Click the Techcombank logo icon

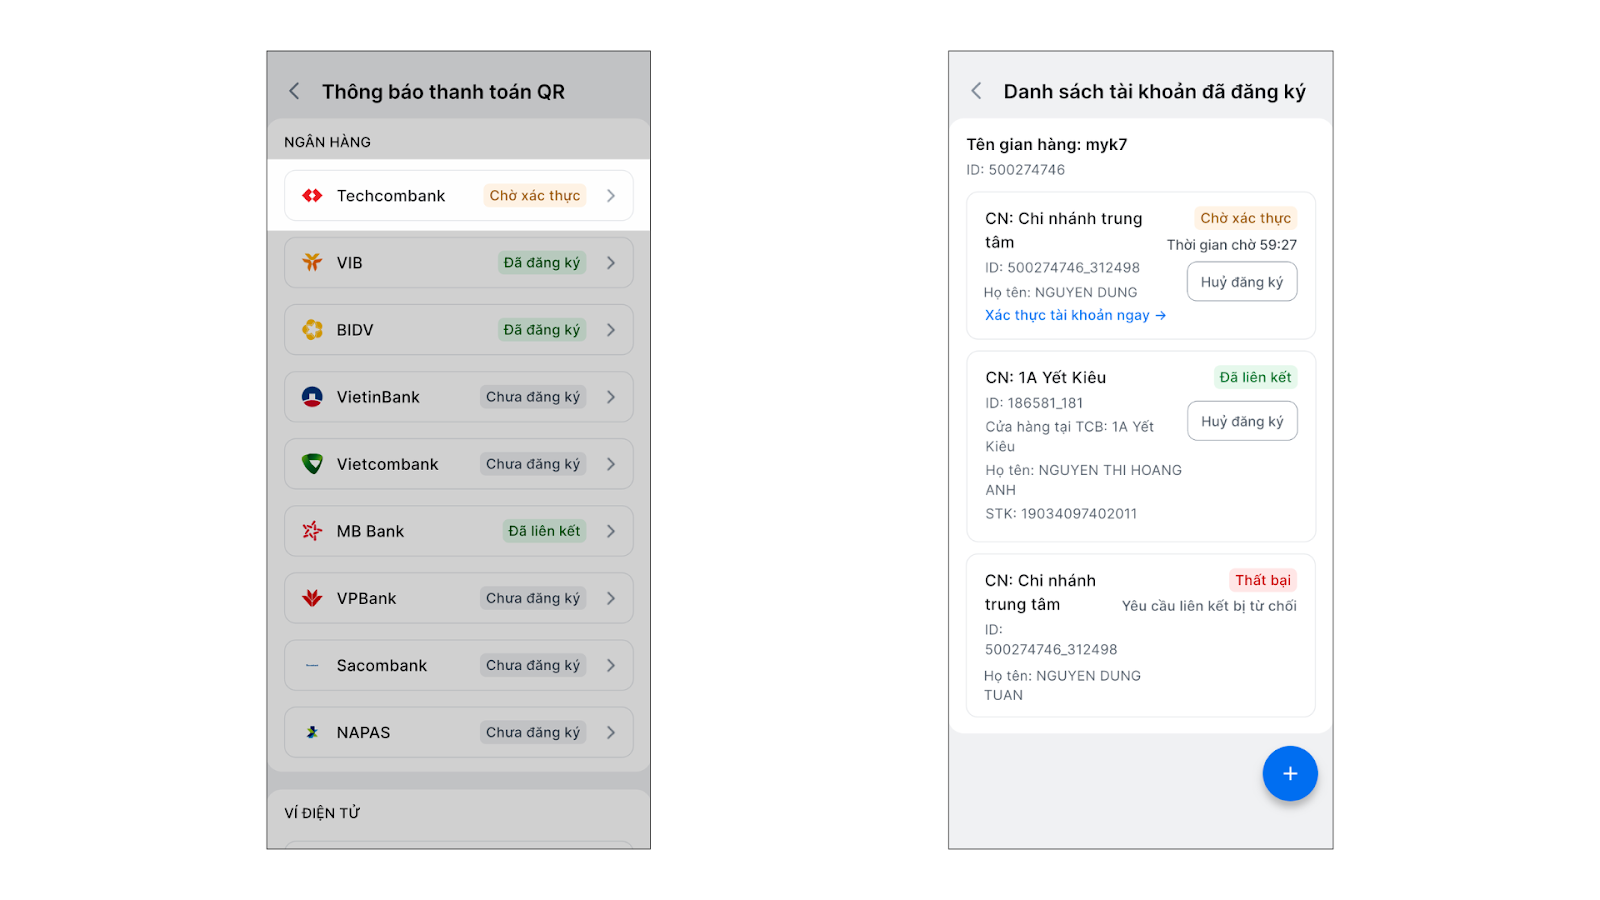tap(312, 196)
